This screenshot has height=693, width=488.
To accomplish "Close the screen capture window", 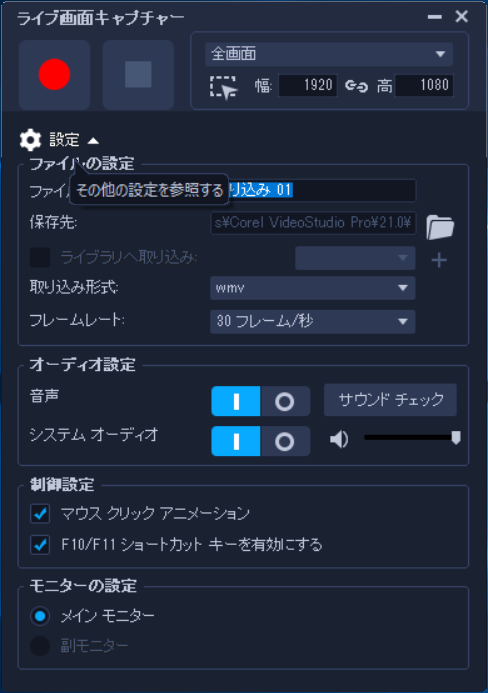I will (x=461, y=16).
